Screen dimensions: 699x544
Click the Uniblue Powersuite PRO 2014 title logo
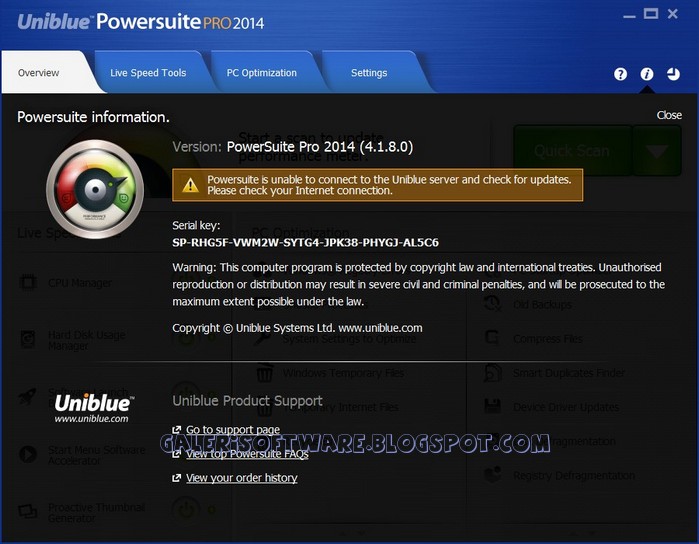(141, 22)
